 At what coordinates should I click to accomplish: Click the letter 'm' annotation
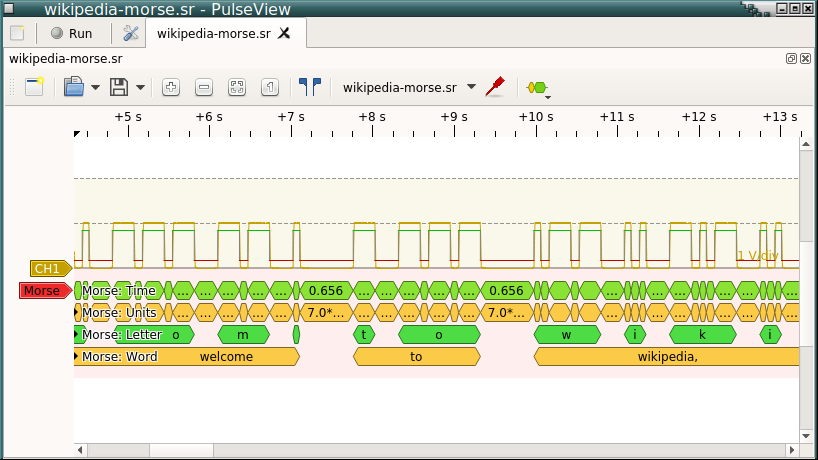[243, 334]
